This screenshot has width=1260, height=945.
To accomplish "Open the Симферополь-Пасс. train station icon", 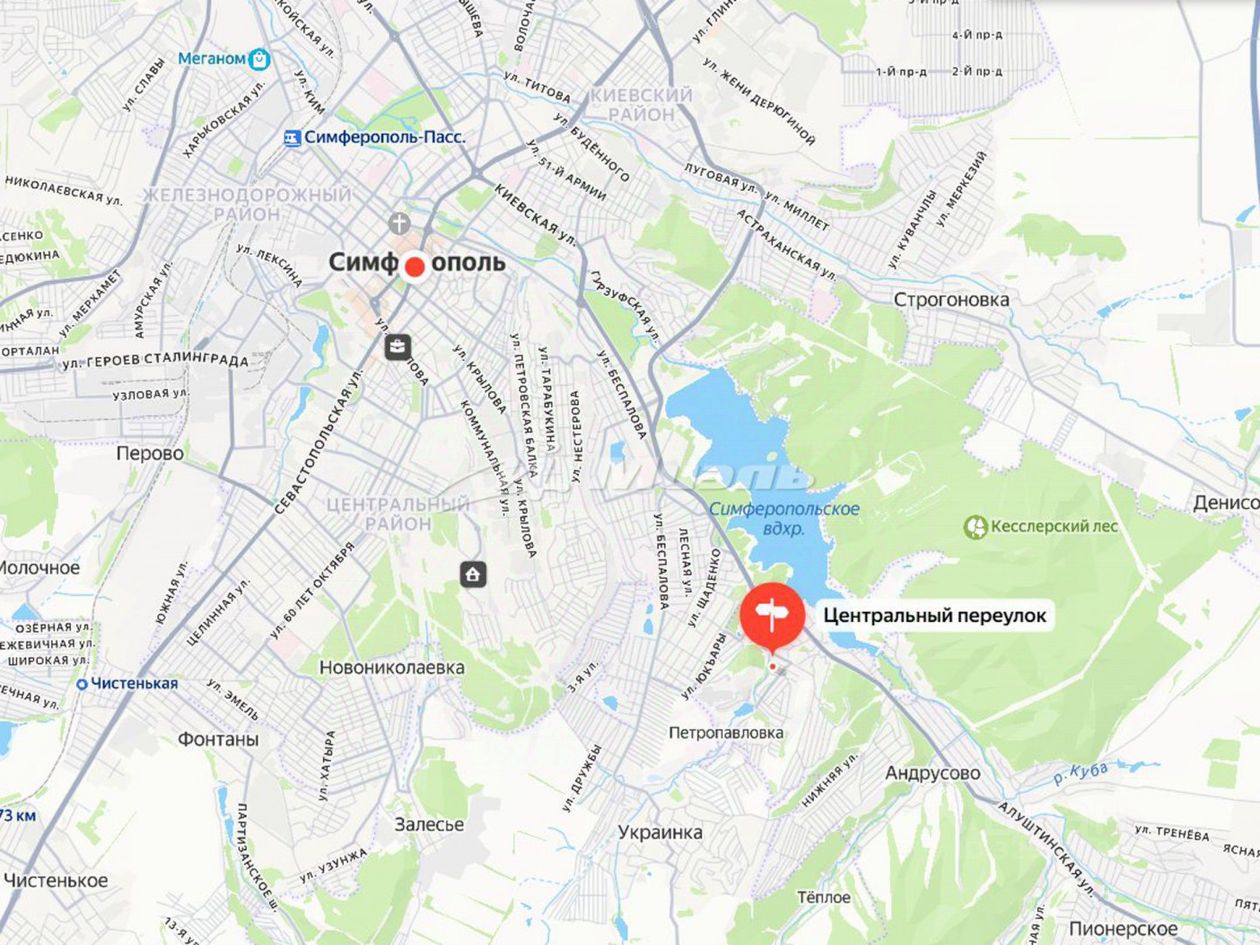I will pyautogui.click(x=292, y=138).
